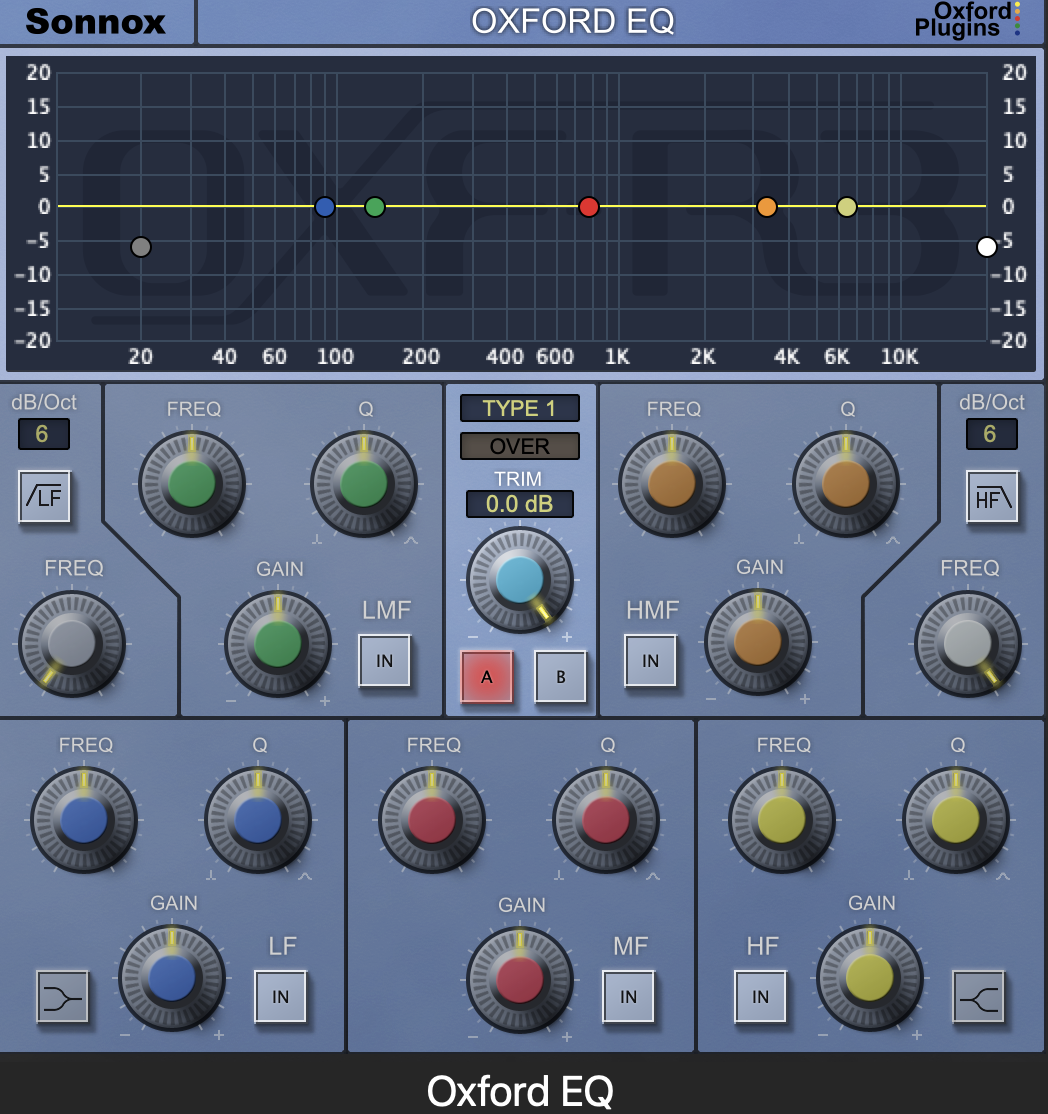Switch the LF band shelf shape icon
Viewport: 1048px width, 1114px height.
coord(63,997)
